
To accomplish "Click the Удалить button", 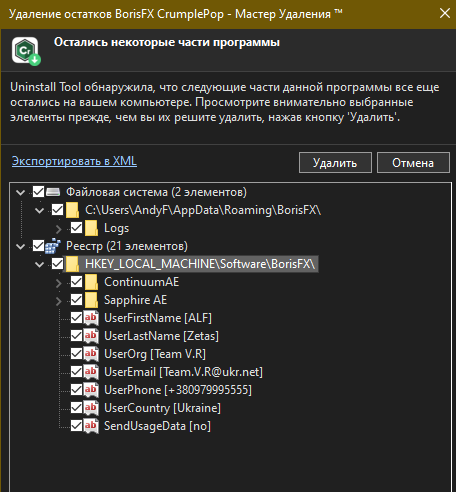I will (x=335, y=163).
